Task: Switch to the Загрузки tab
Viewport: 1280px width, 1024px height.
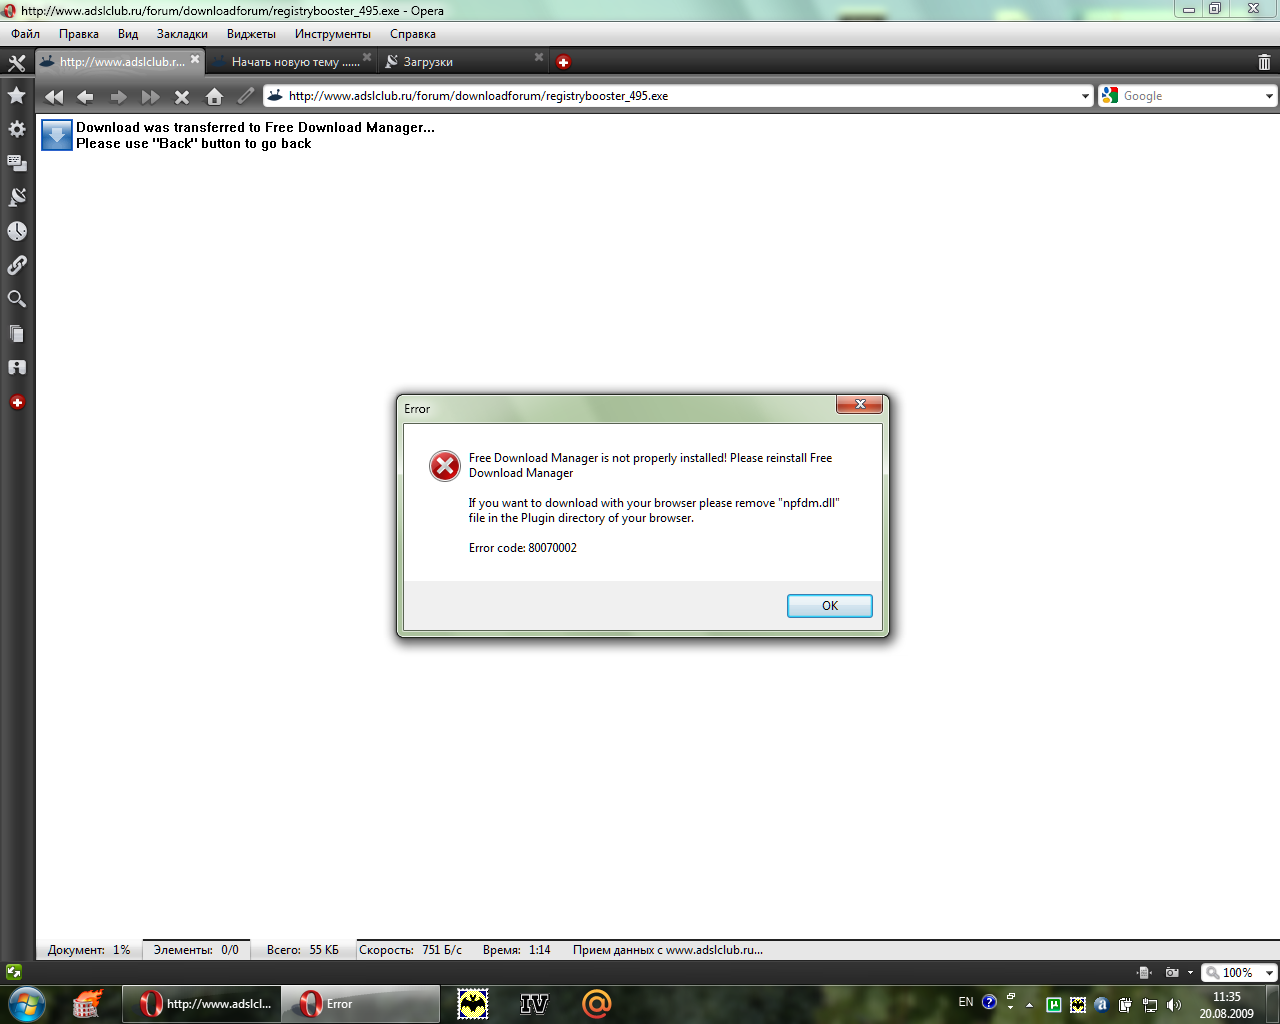Action: click(x=428, y=62)
